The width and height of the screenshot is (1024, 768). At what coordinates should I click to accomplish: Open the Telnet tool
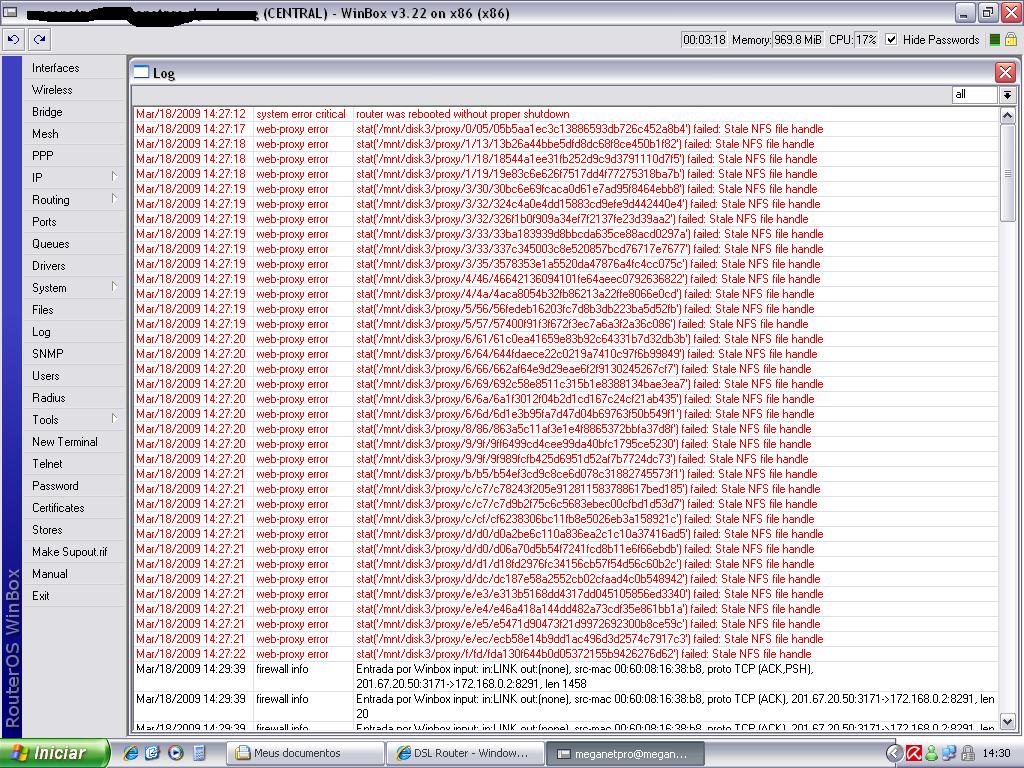click(x=47, y=464)
